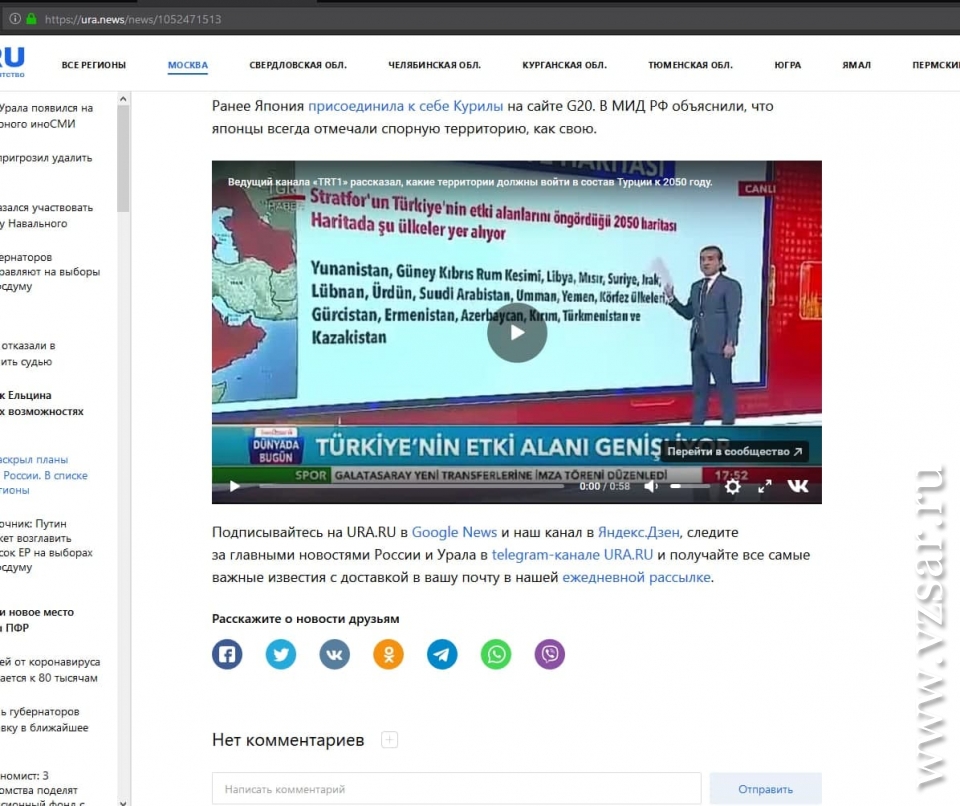
Task: Expand the video to fullscreen
Action: [x=765, y=486]
